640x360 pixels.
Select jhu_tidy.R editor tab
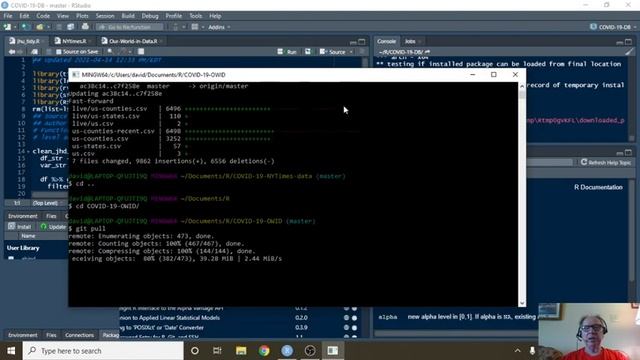coord(28,41)
